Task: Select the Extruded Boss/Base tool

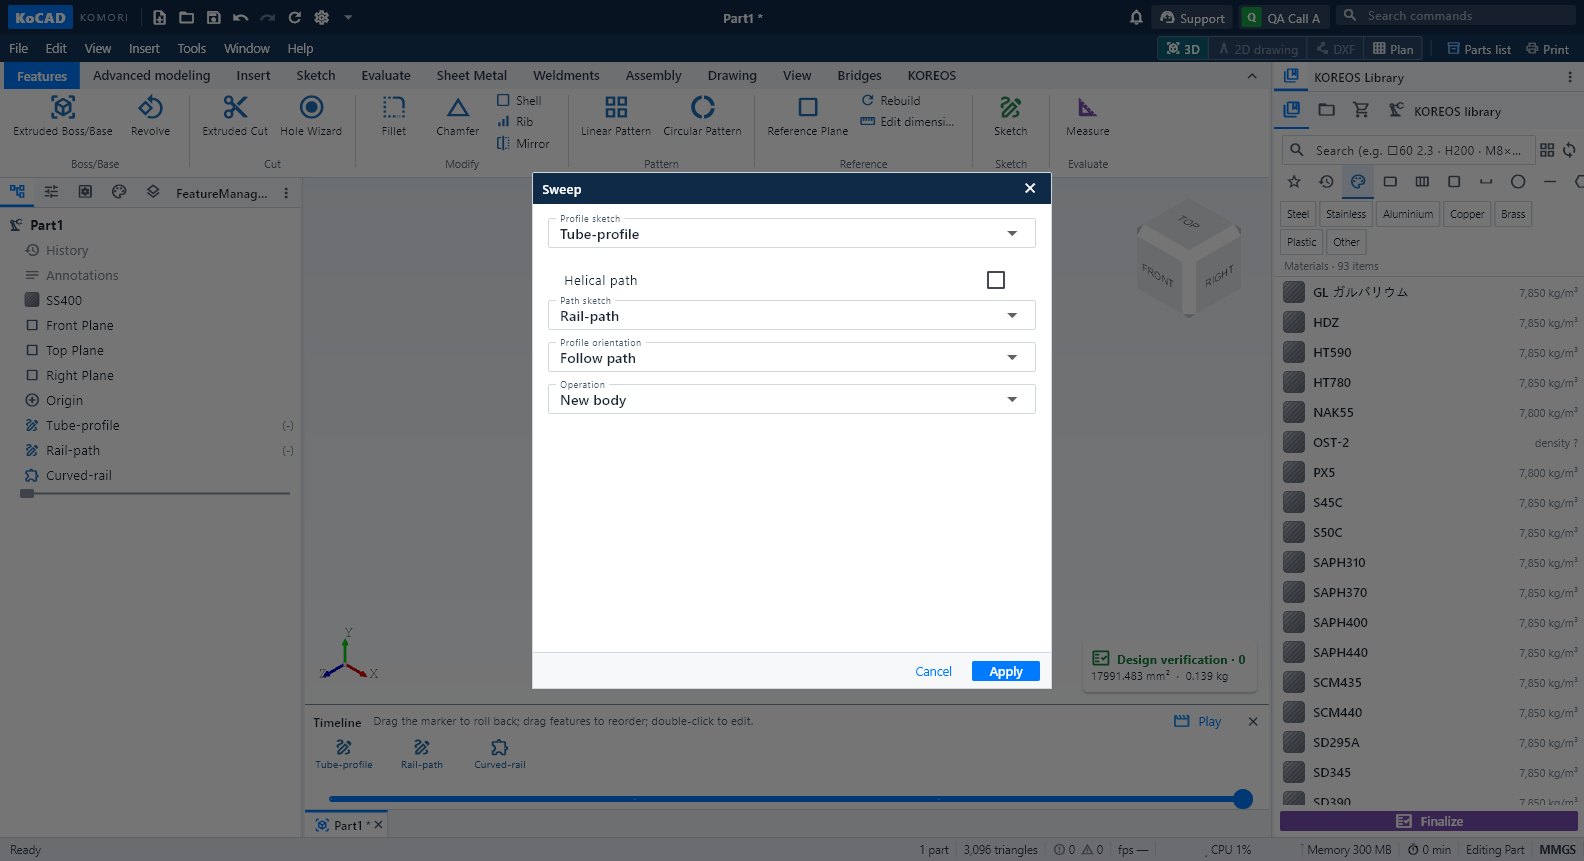Action: 63,116
